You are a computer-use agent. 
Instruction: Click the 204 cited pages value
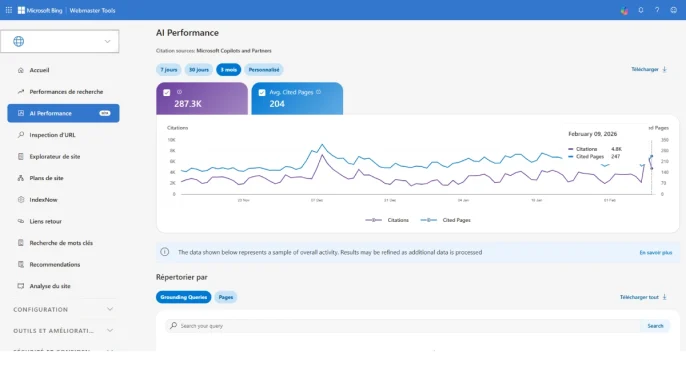coord(277,104)
